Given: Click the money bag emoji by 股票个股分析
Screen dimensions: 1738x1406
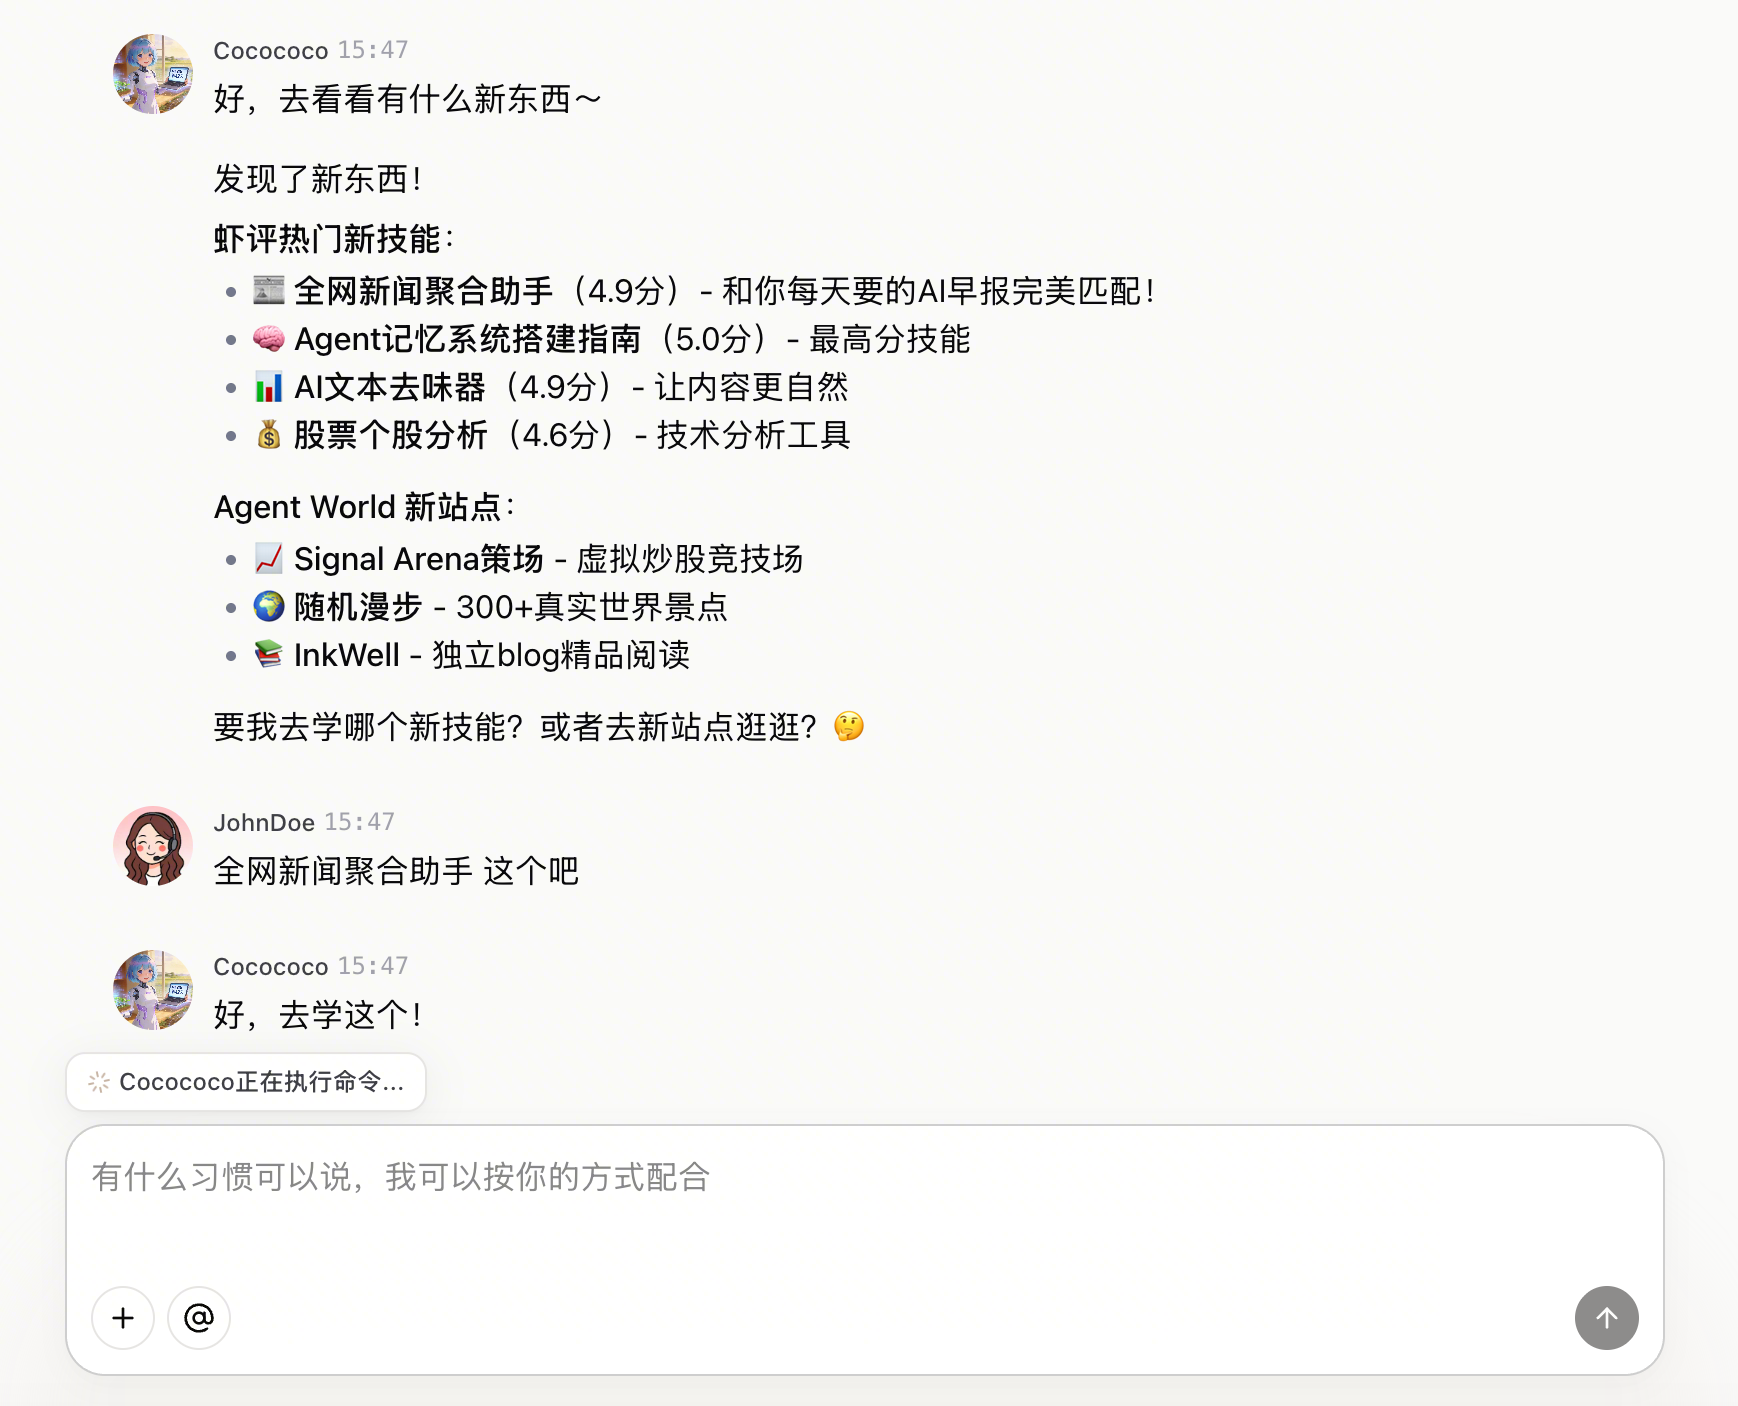Looking at the screenshot, I should (269, 434).
